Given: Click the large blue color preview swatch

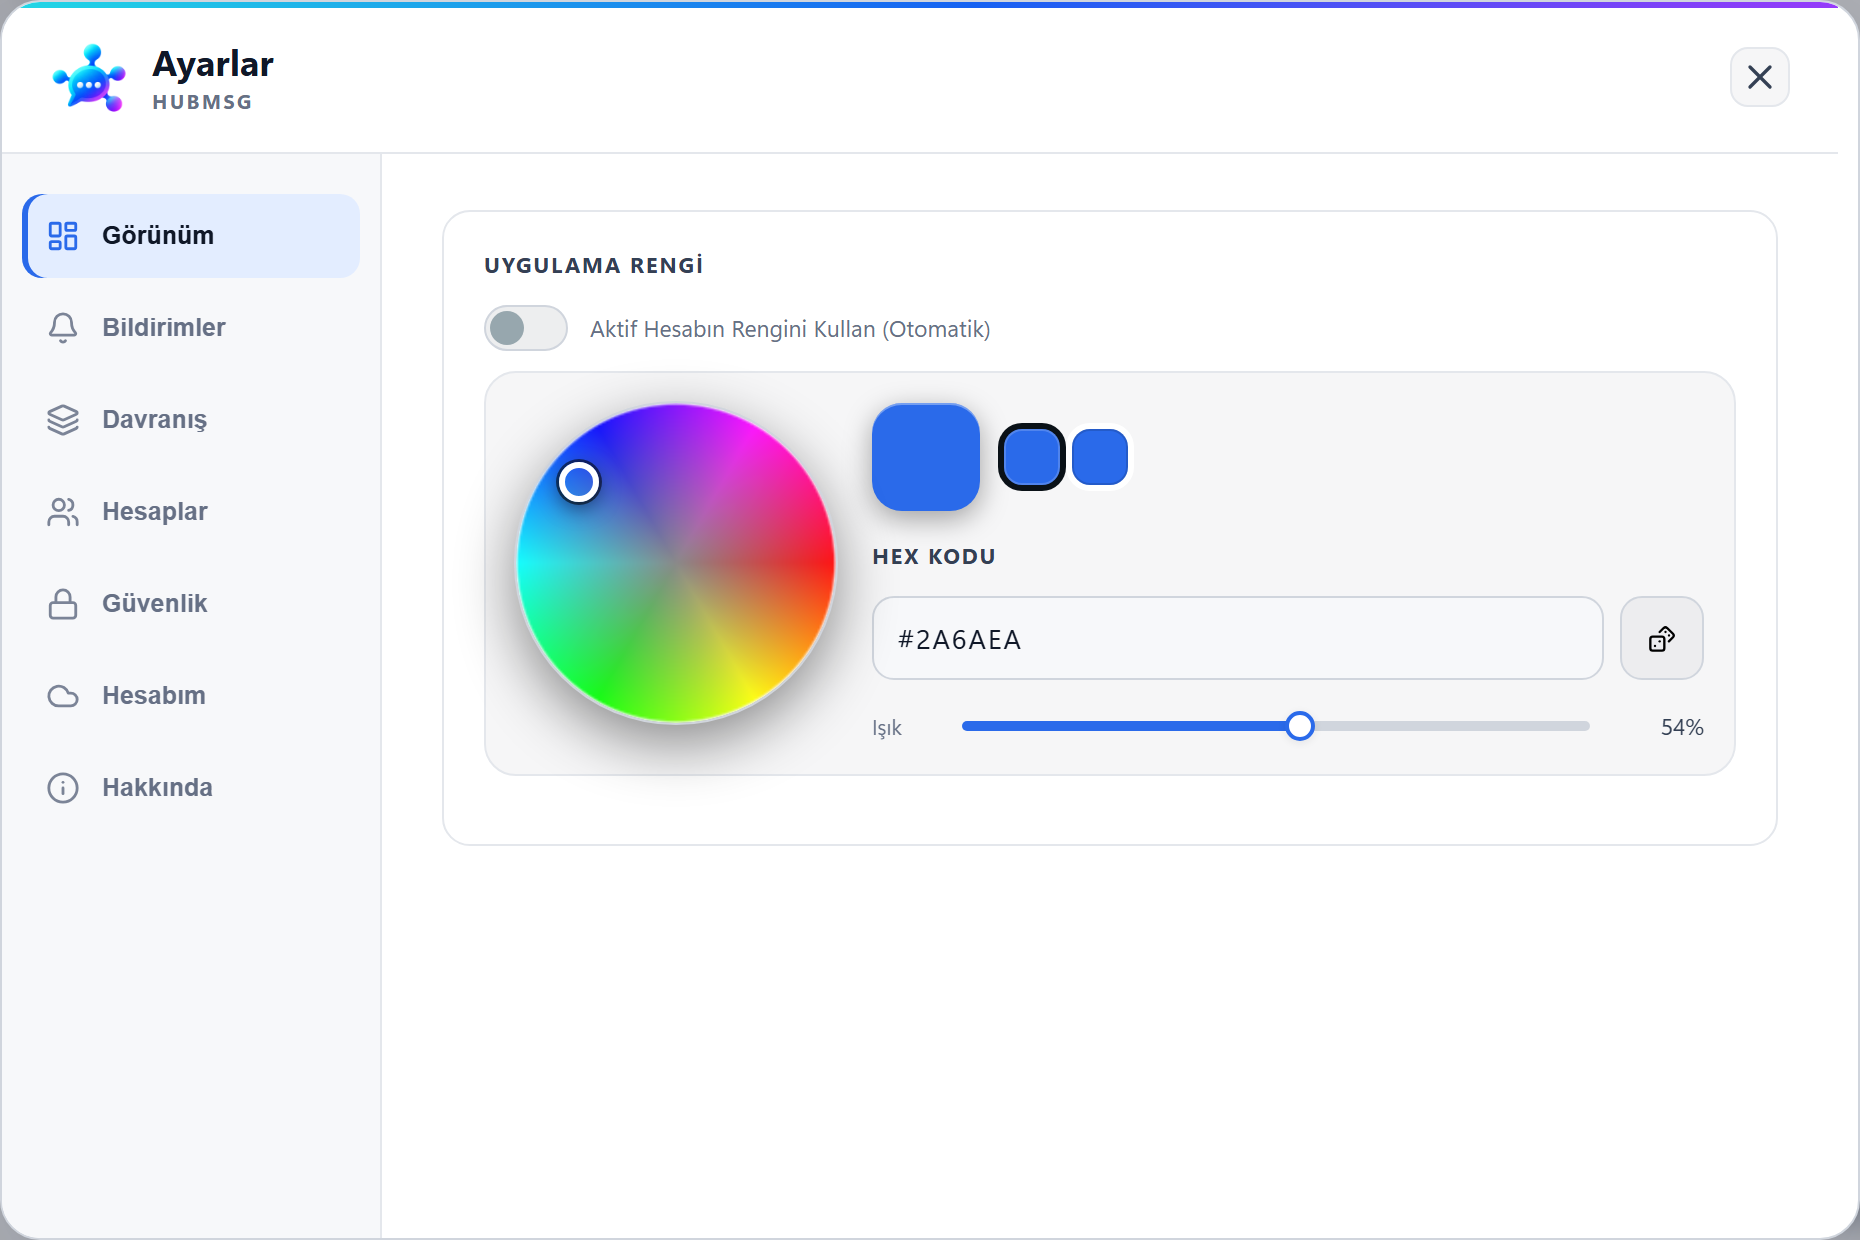Looking at the screenshot, I should click(x=926, y=457).
